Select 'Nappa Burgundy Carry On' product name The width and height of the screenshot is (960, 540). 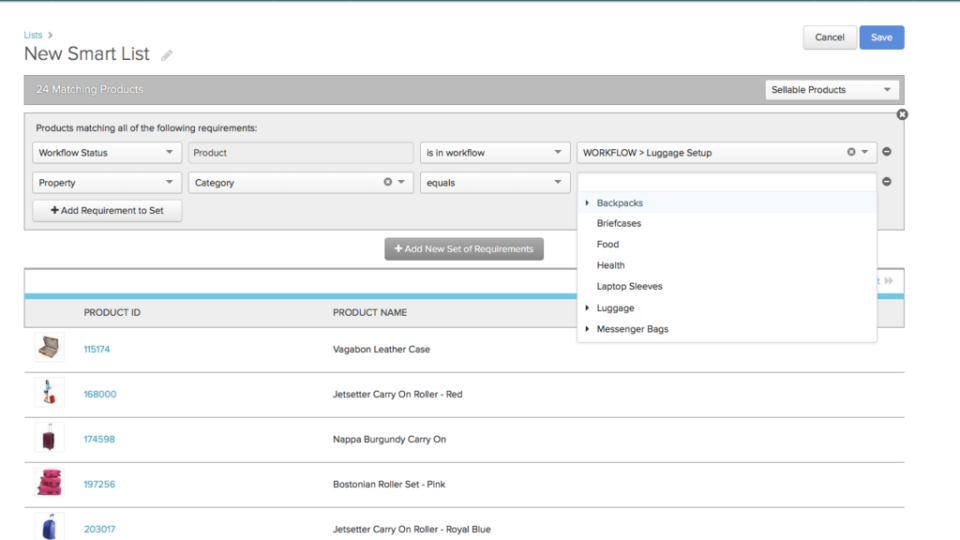click(389, 439)
